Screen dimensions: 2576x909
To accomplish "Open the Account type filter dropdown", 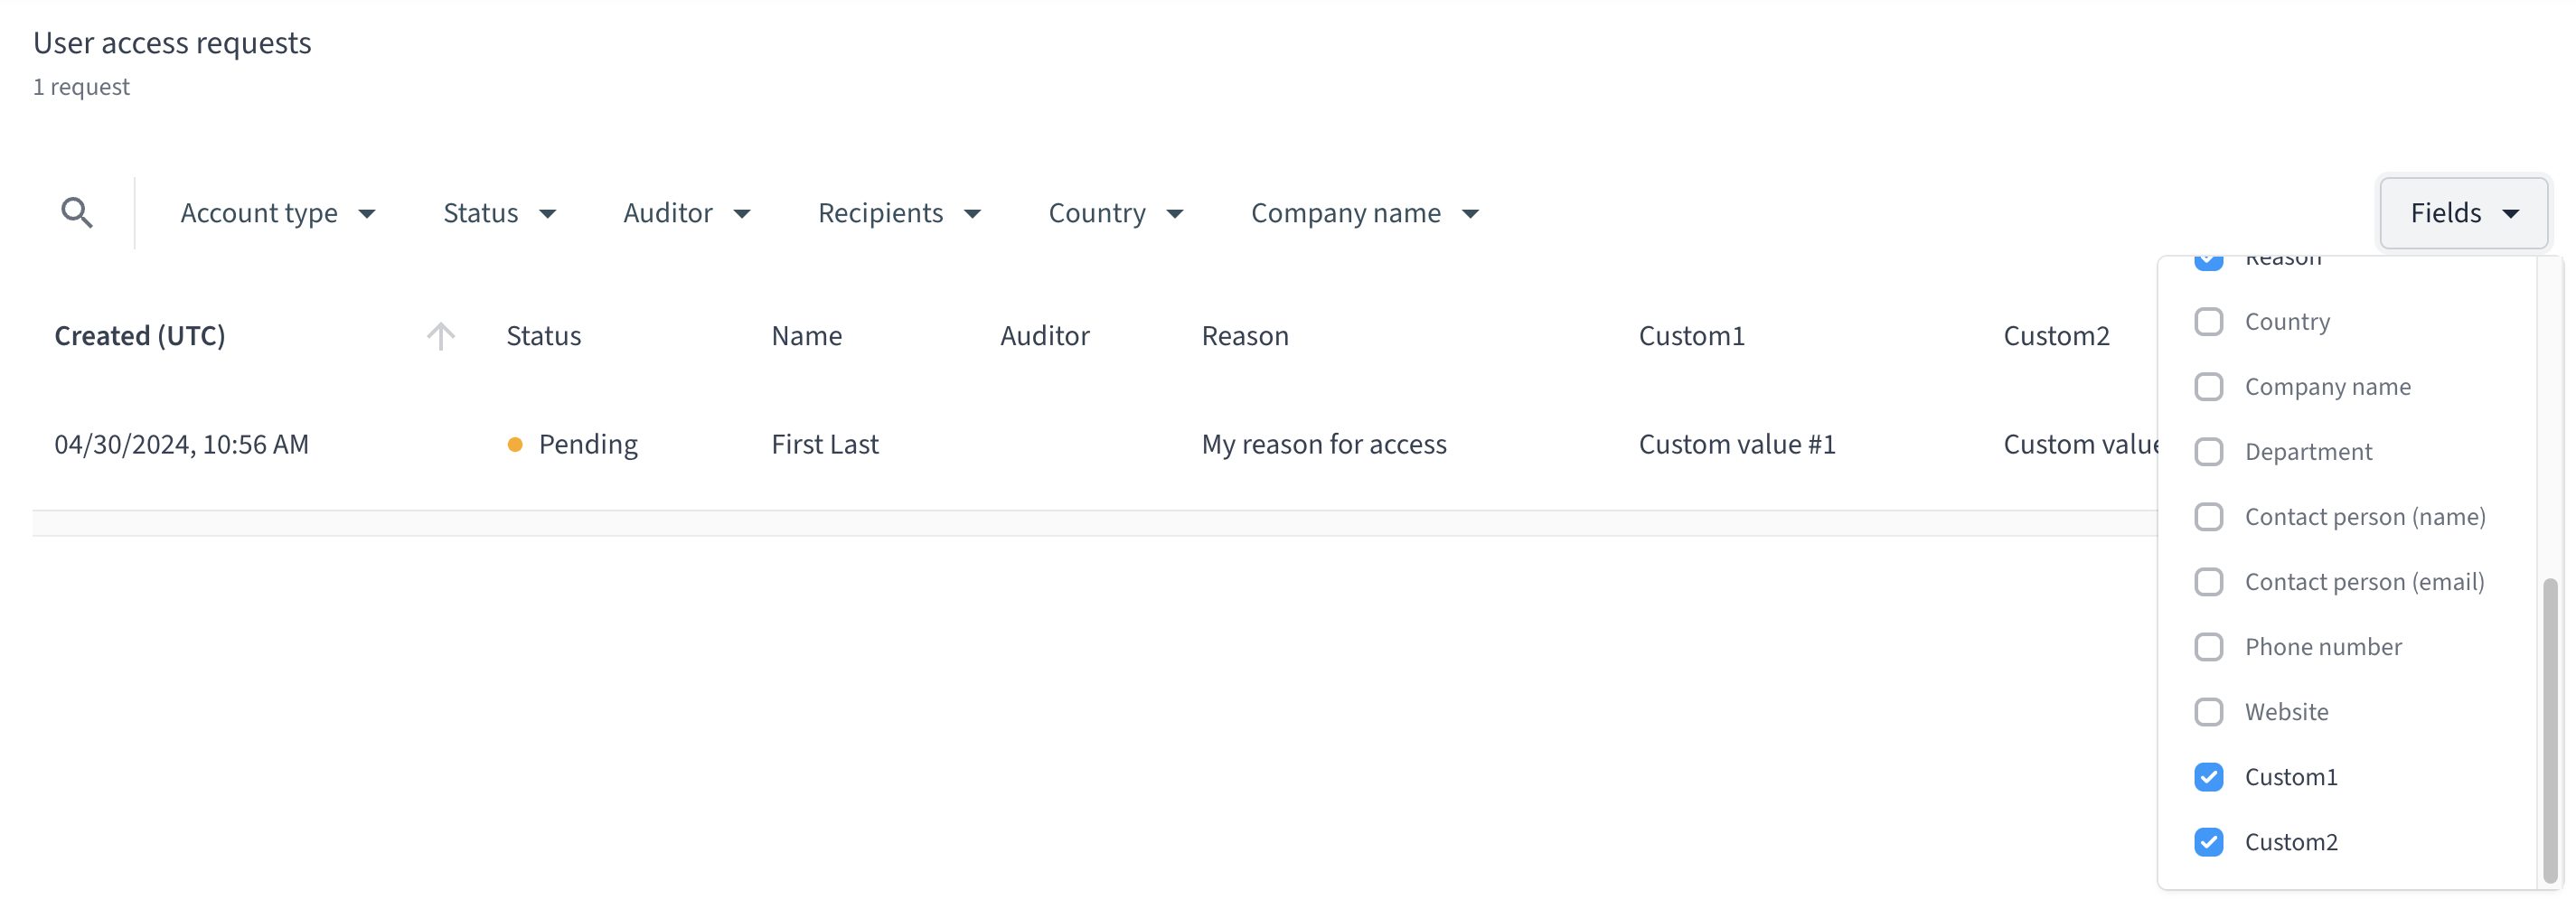I will click(278, 213).
